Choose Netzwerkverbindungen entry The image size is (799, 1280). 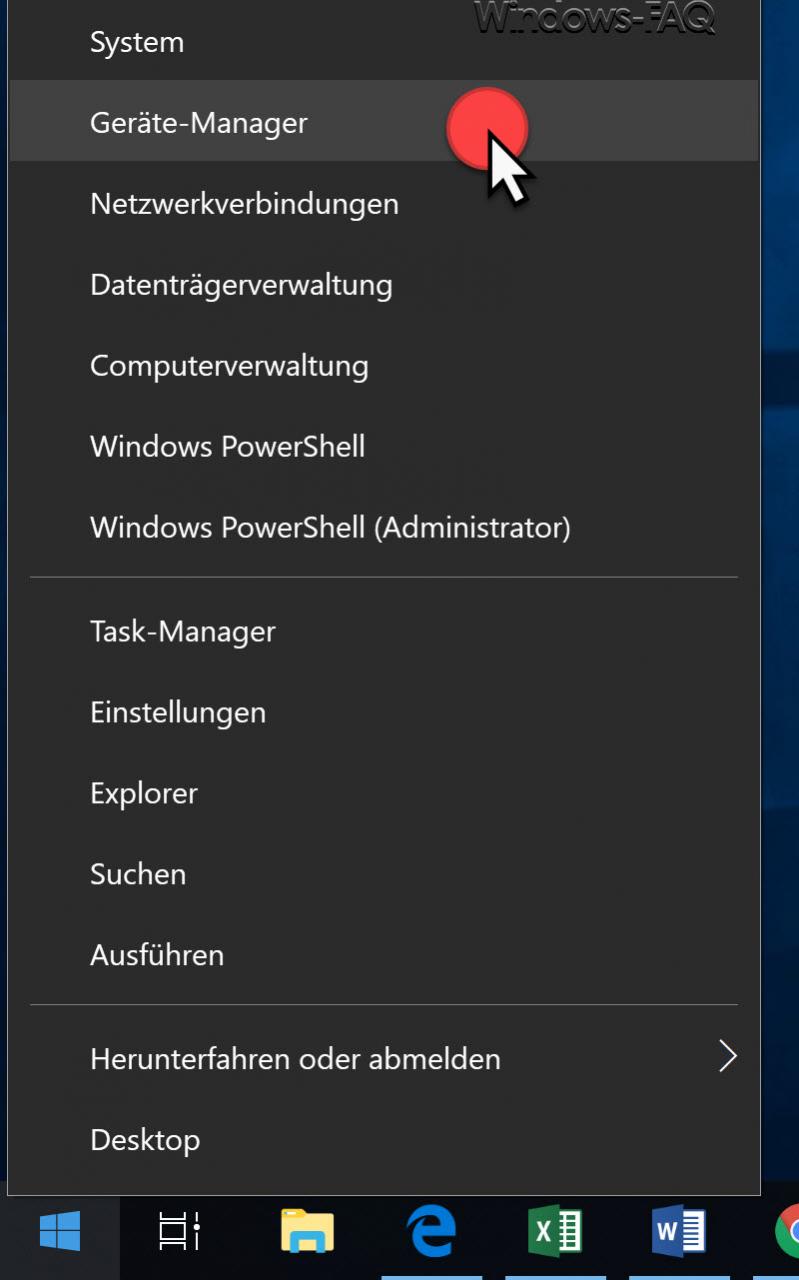pyautogui.click(x=384, y=203)
